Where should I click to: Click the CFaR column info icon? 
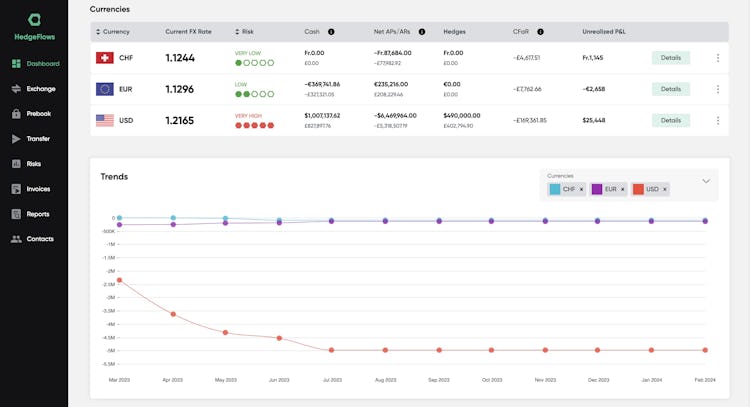click(x=540, y=32)
